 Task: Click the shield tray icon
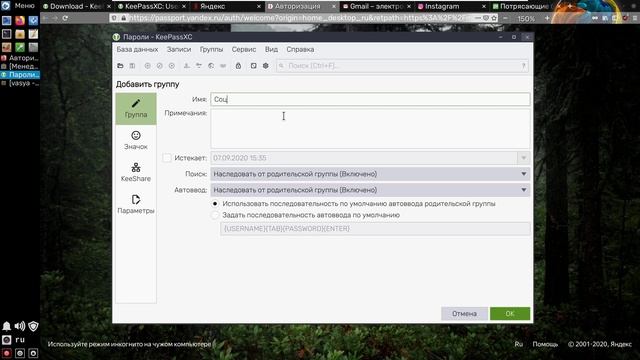33,326
